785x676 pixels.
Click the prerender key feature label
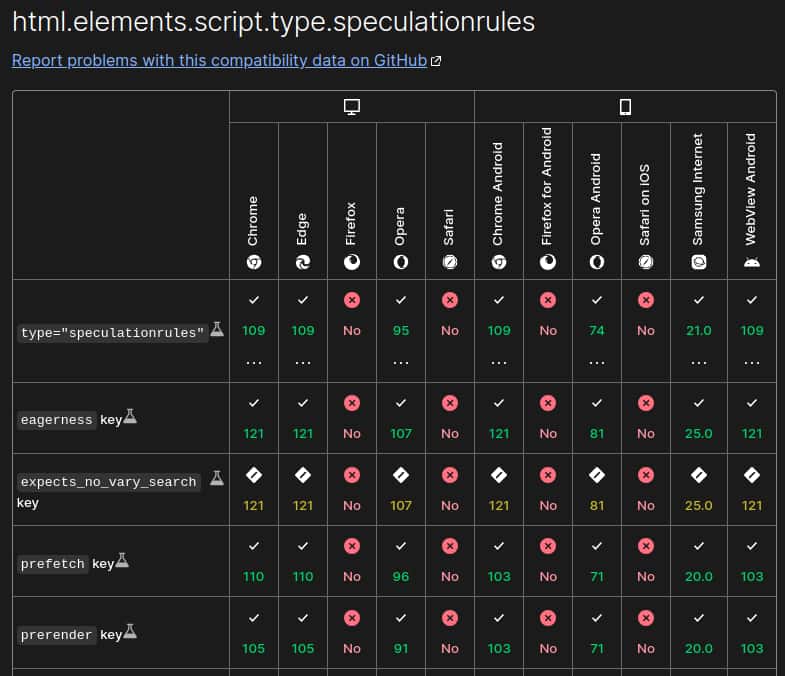tap(58, 635)
